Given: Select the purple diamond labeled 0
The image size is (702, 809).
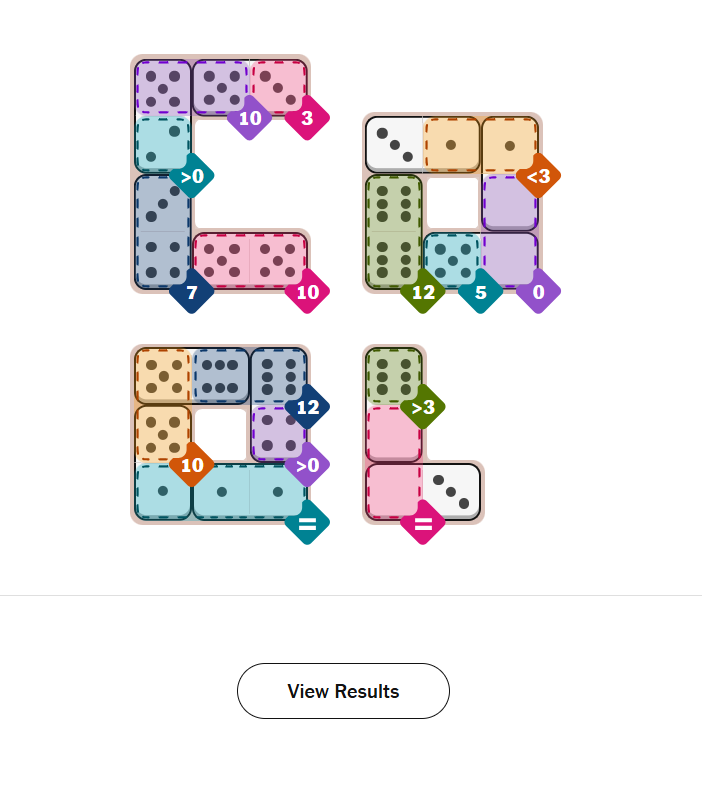Looking at the screenshot, I should tap(538, 292).
